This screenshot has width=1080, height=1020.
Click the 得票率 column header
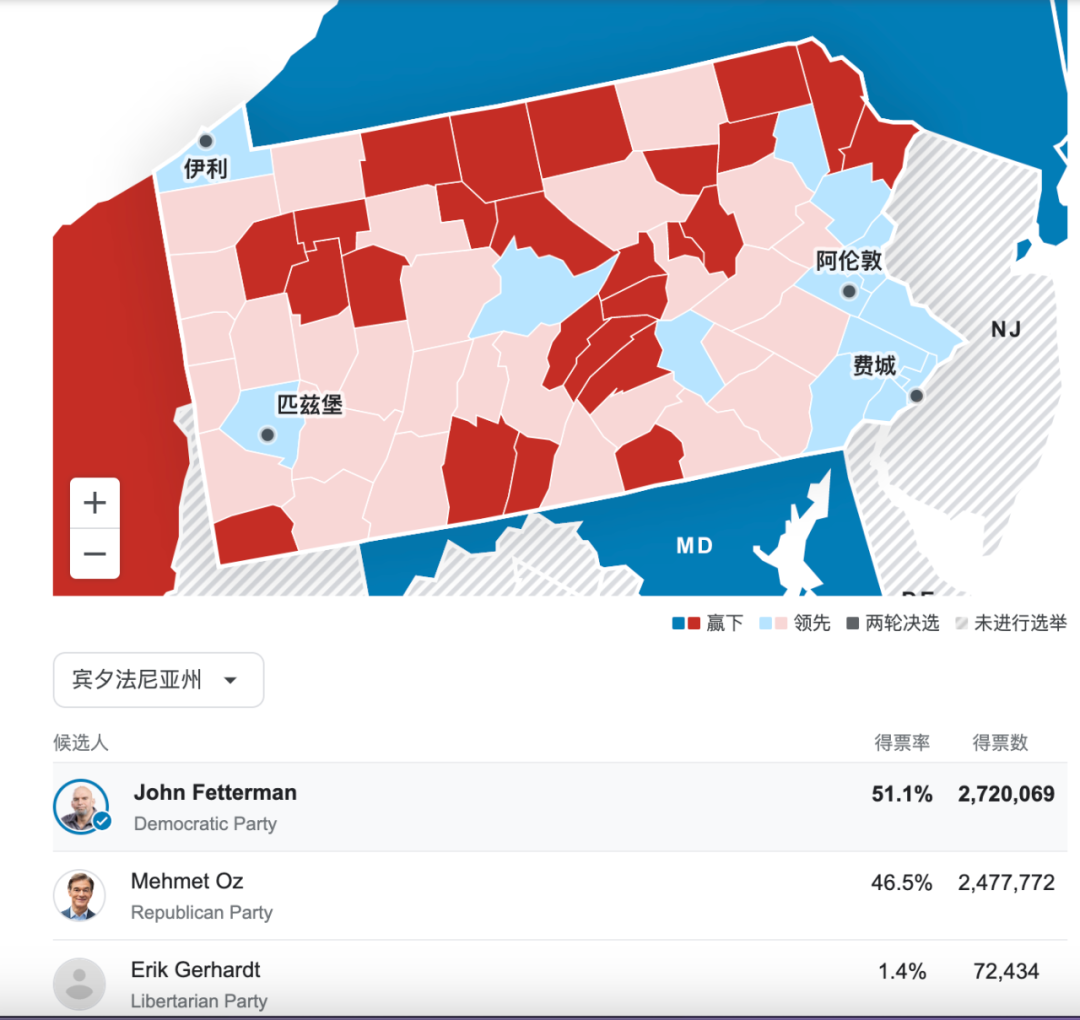[x=902, y=742]
